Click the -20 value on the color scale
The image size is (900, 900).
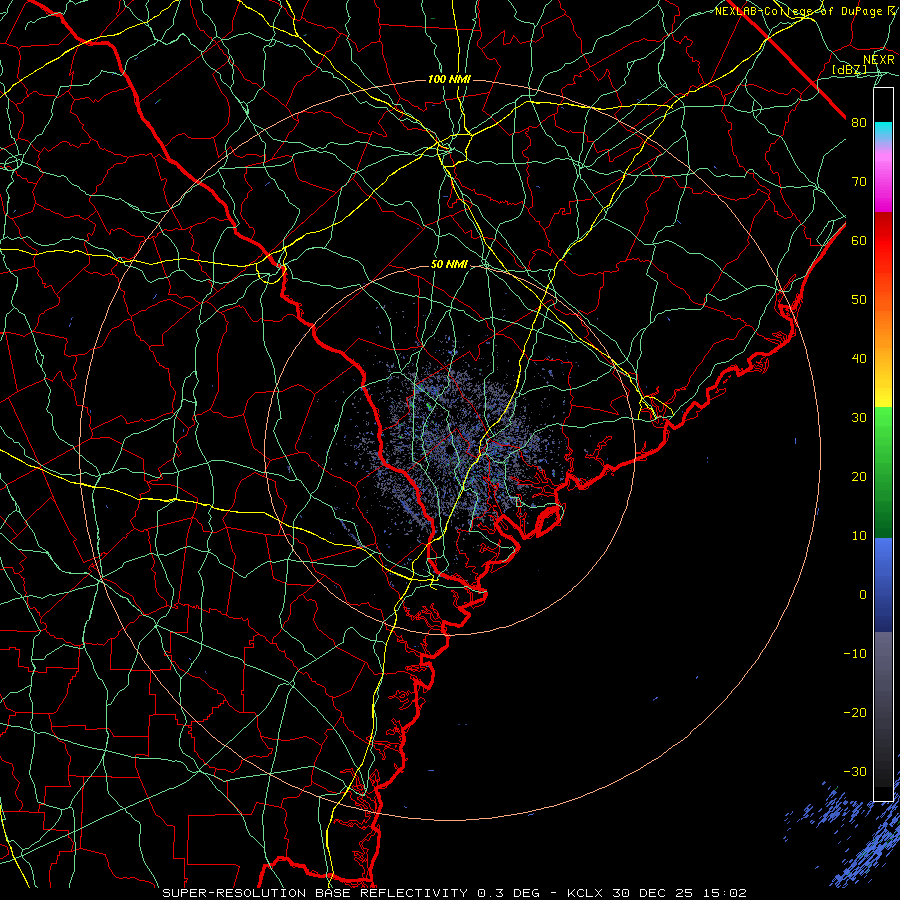[855, 712]
